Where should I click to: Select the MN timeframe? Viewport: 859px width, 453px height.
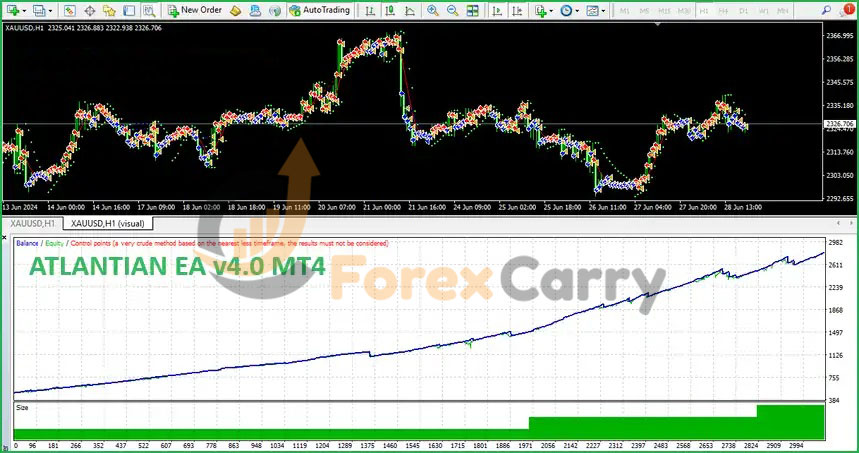click(x=783, y=10)
